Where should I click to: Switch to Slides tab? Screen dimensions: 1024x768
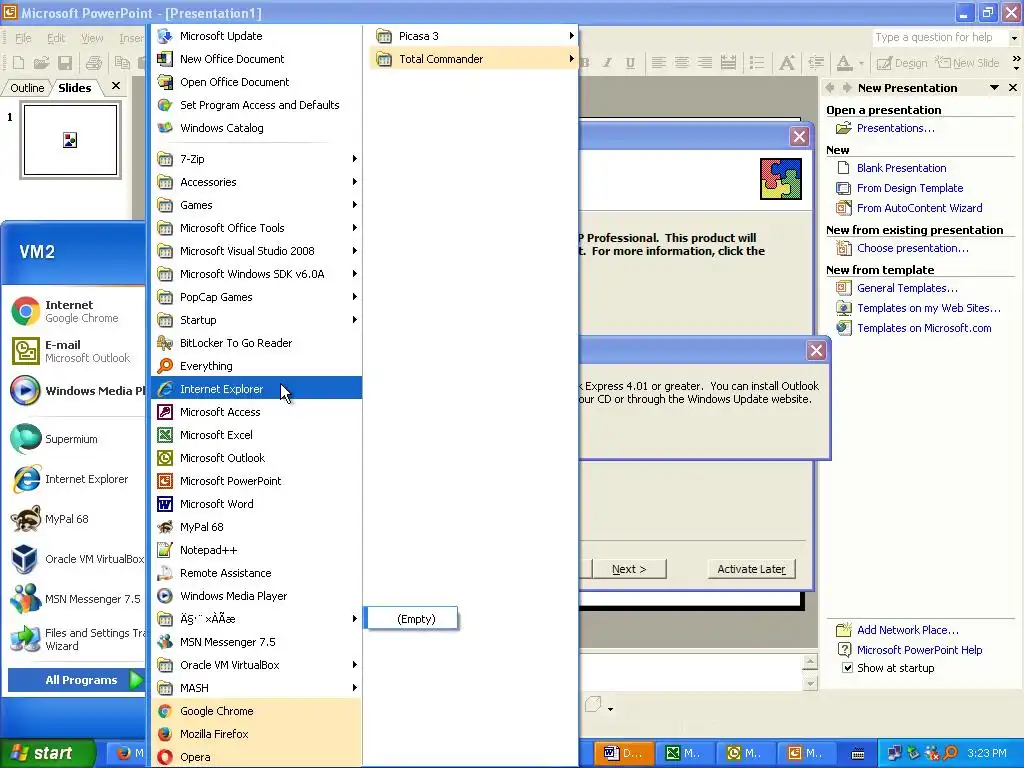(74, 88)
